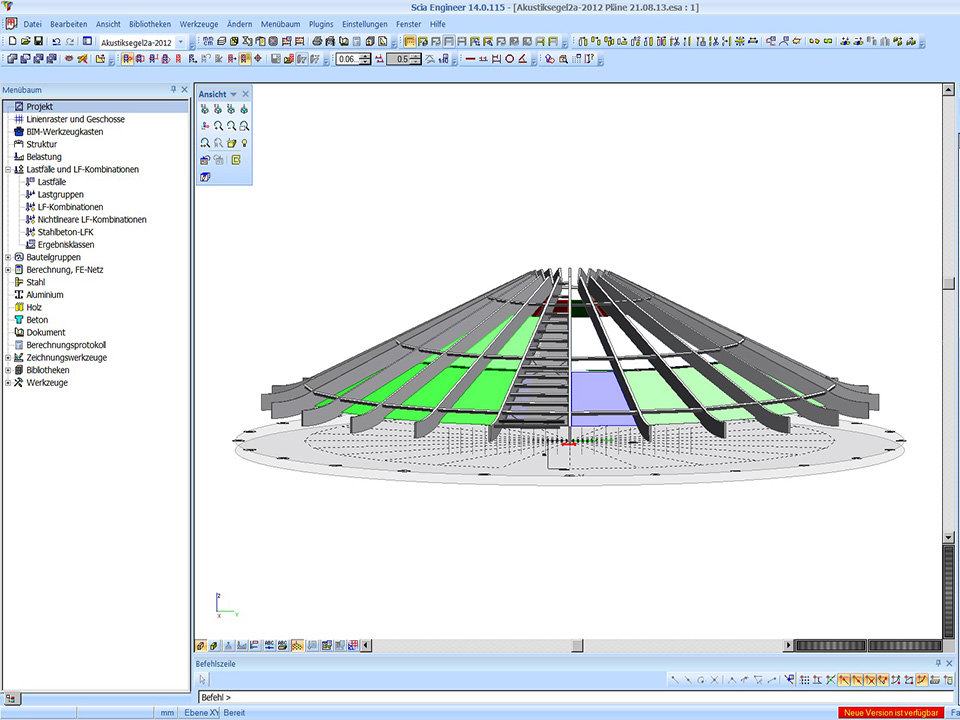Click the light bulb icon in Ansicht palette

pyautogui.click(x=244, y=143)
